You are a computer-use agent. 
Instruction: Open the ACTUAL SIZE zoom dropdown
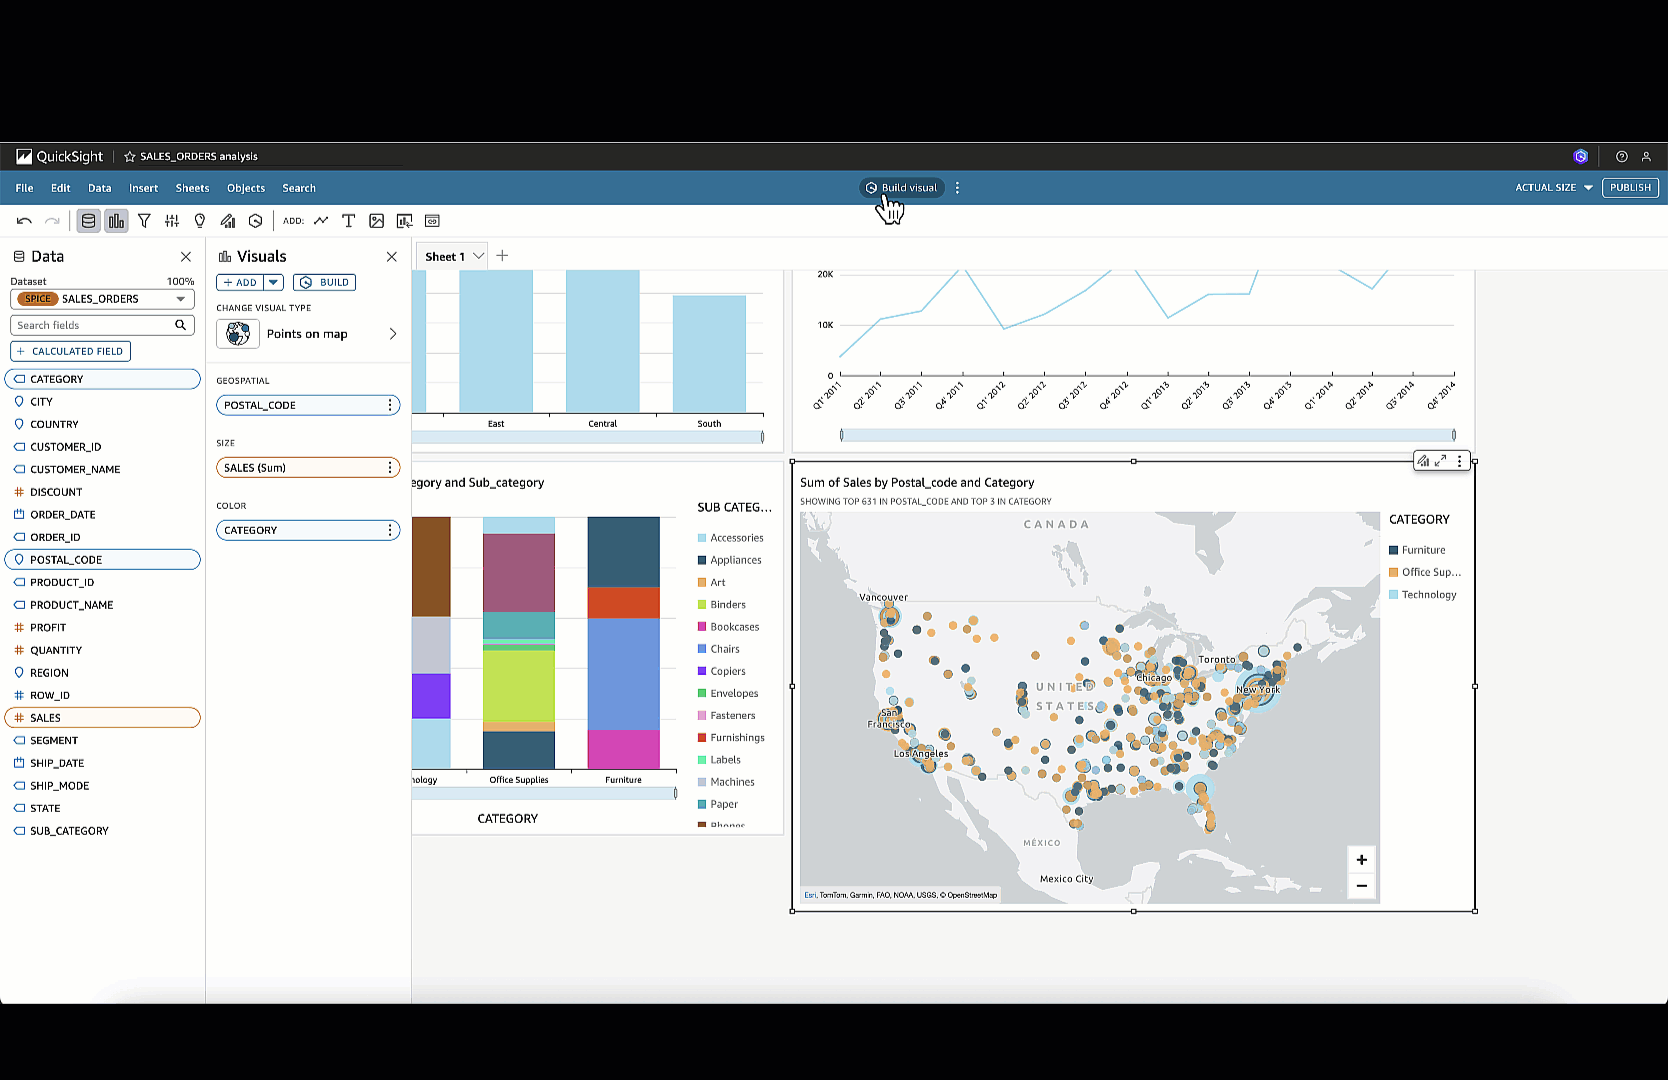(x=1553, y=188)
